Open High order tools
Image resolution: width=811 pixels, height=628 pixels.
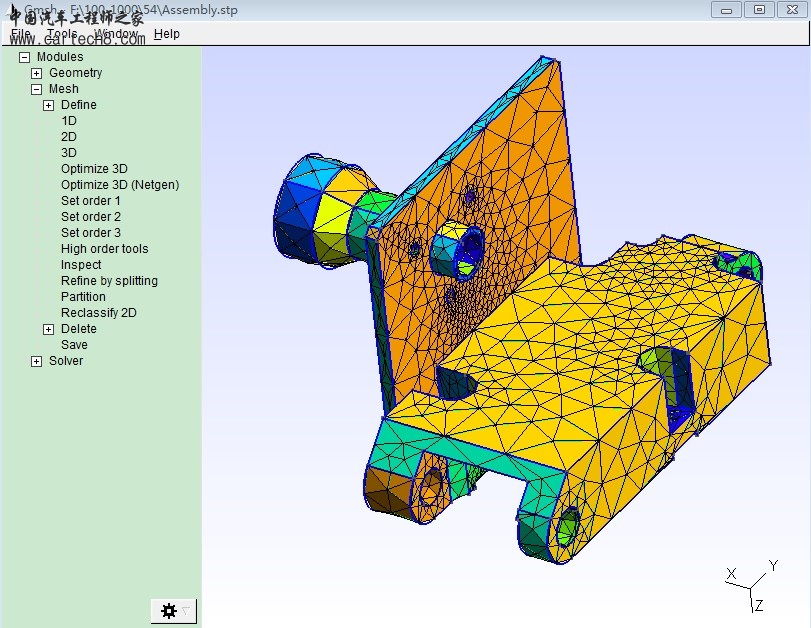pos(104,249)
